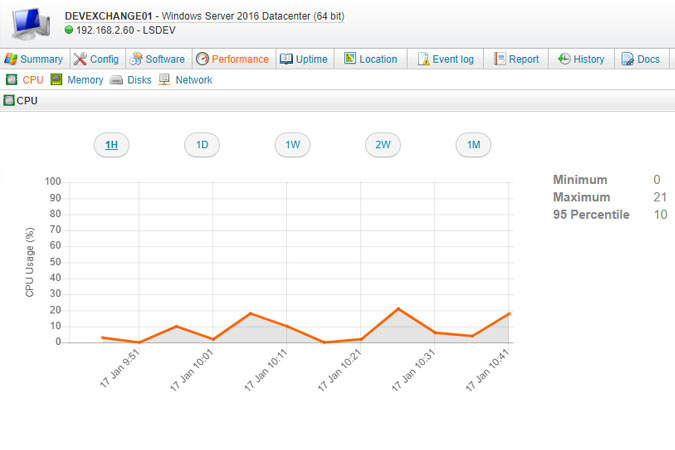Click the Disks drive icon in the sub-menu
The width and height of the screenshot is (675, 450).
(x=117, y=79)
